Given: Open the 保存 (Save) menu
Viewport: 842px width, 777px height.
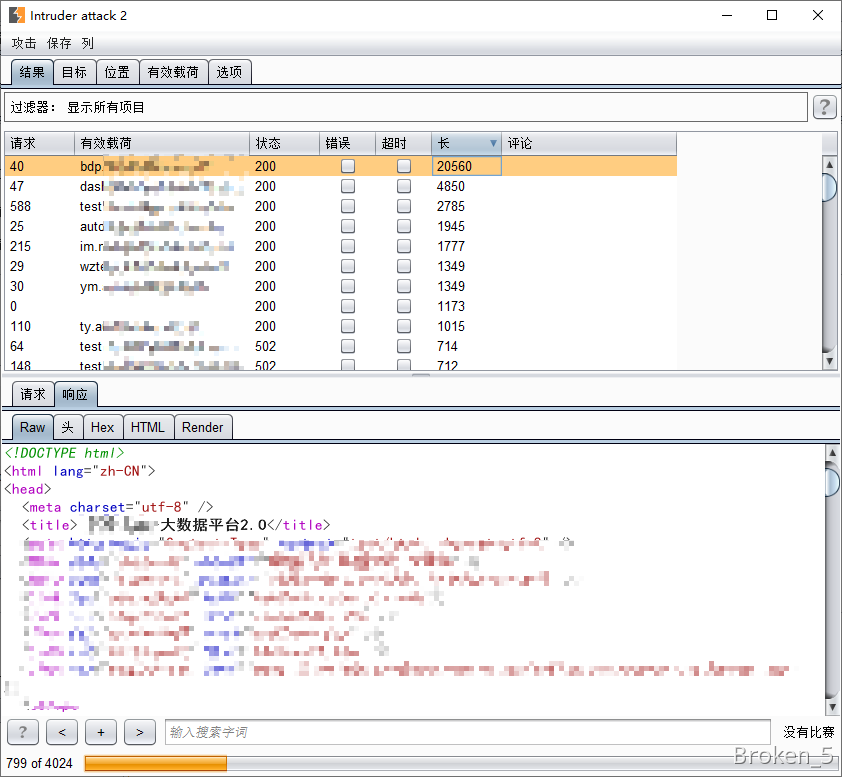Looking at the screenshot, I should click(x=60, y=44).
